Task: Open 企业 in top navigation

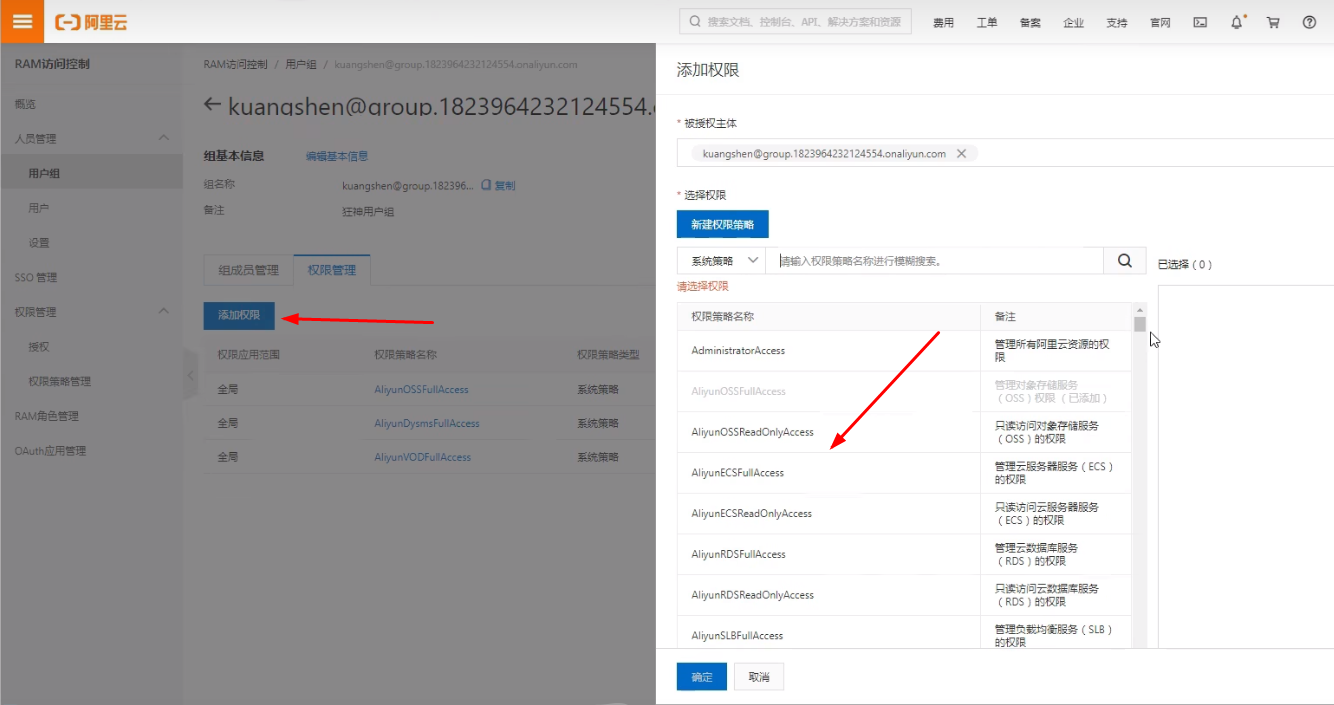Action: 1073,22
